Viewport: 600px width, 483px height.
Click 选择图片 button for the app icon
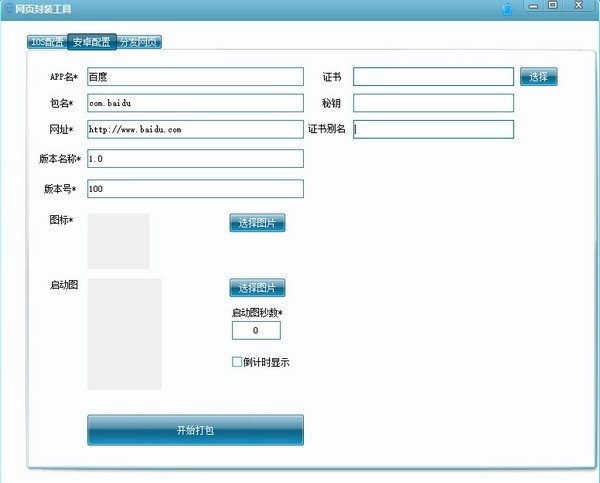coord(257,223)
